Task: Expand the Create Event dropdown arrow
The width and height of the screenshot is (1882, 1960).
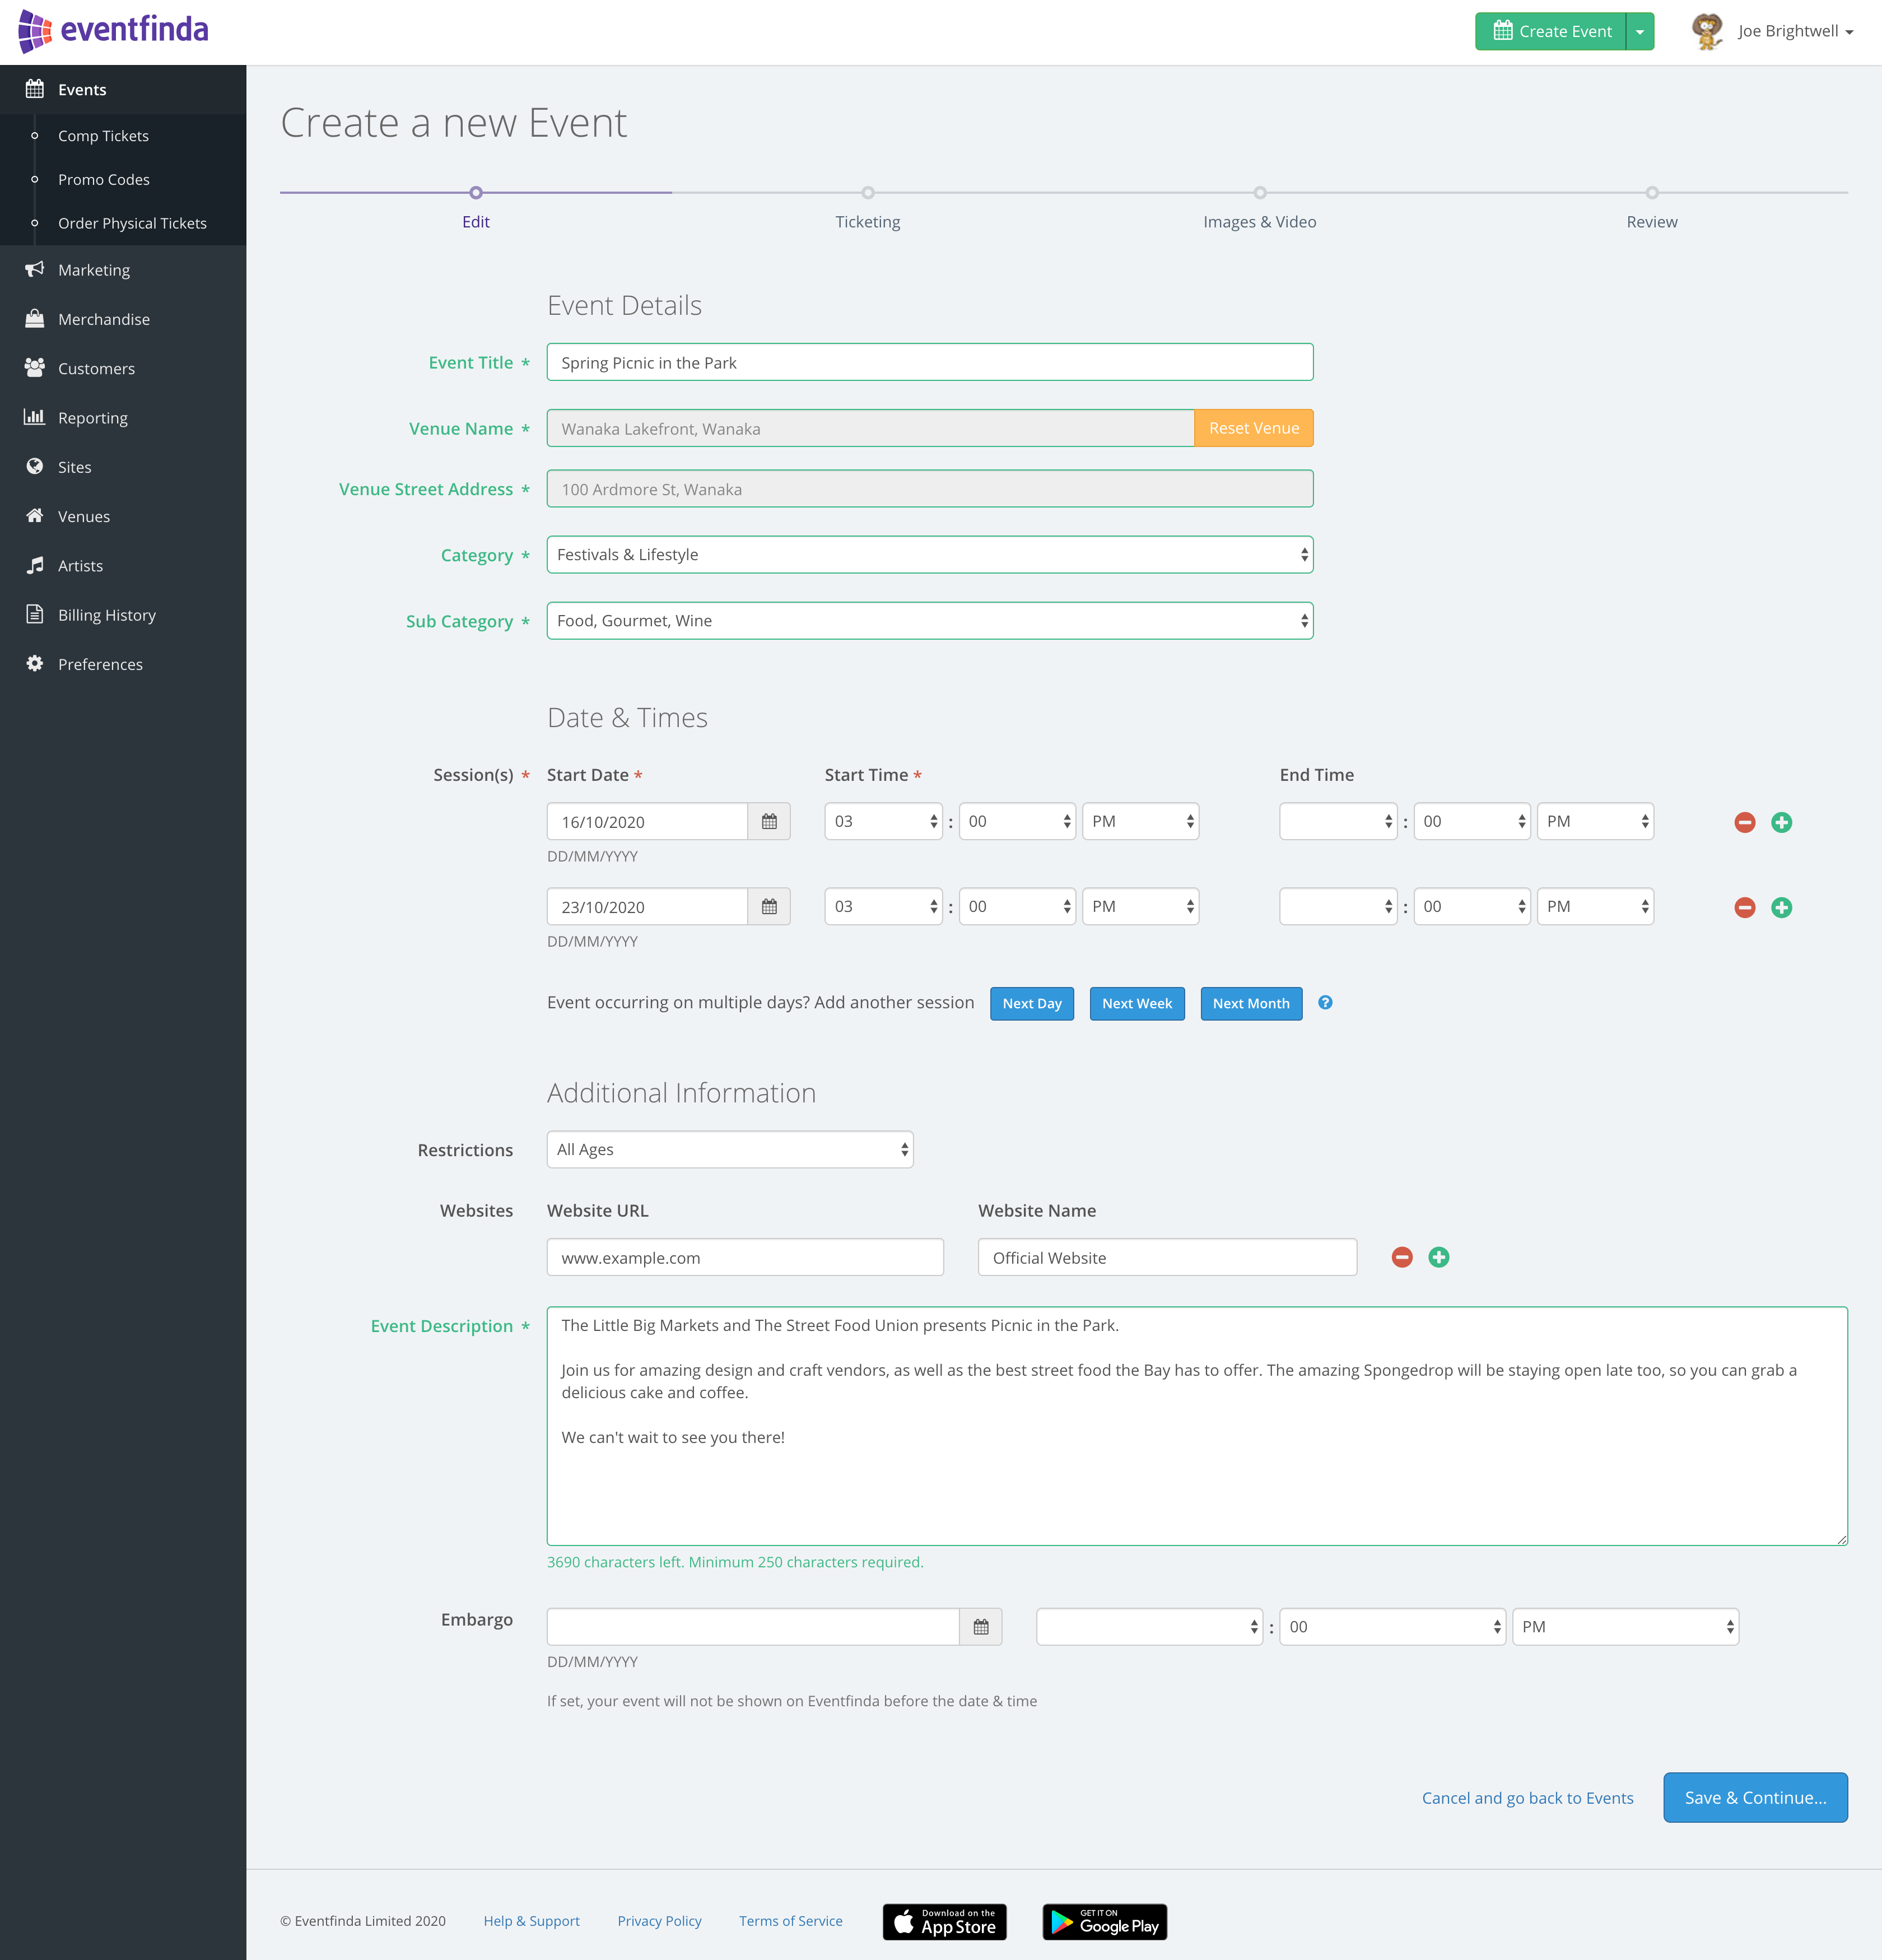Action: 1640,31
